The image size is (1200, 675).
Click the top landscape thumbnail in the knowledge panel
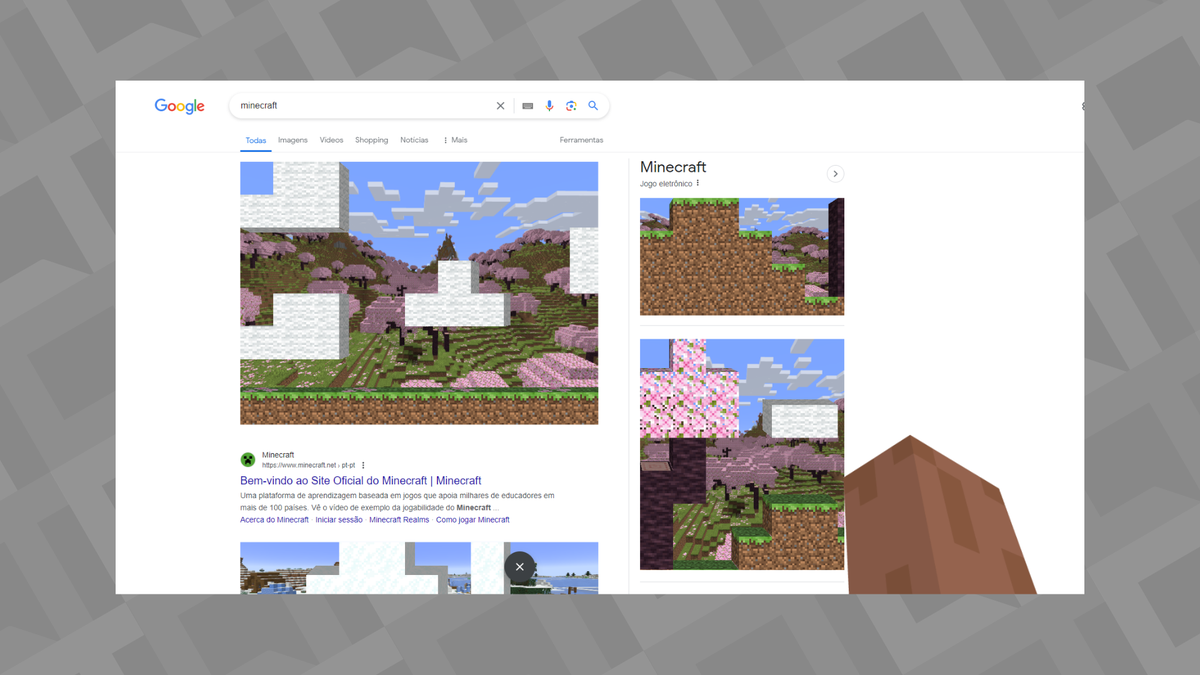(x=741, y=256)
